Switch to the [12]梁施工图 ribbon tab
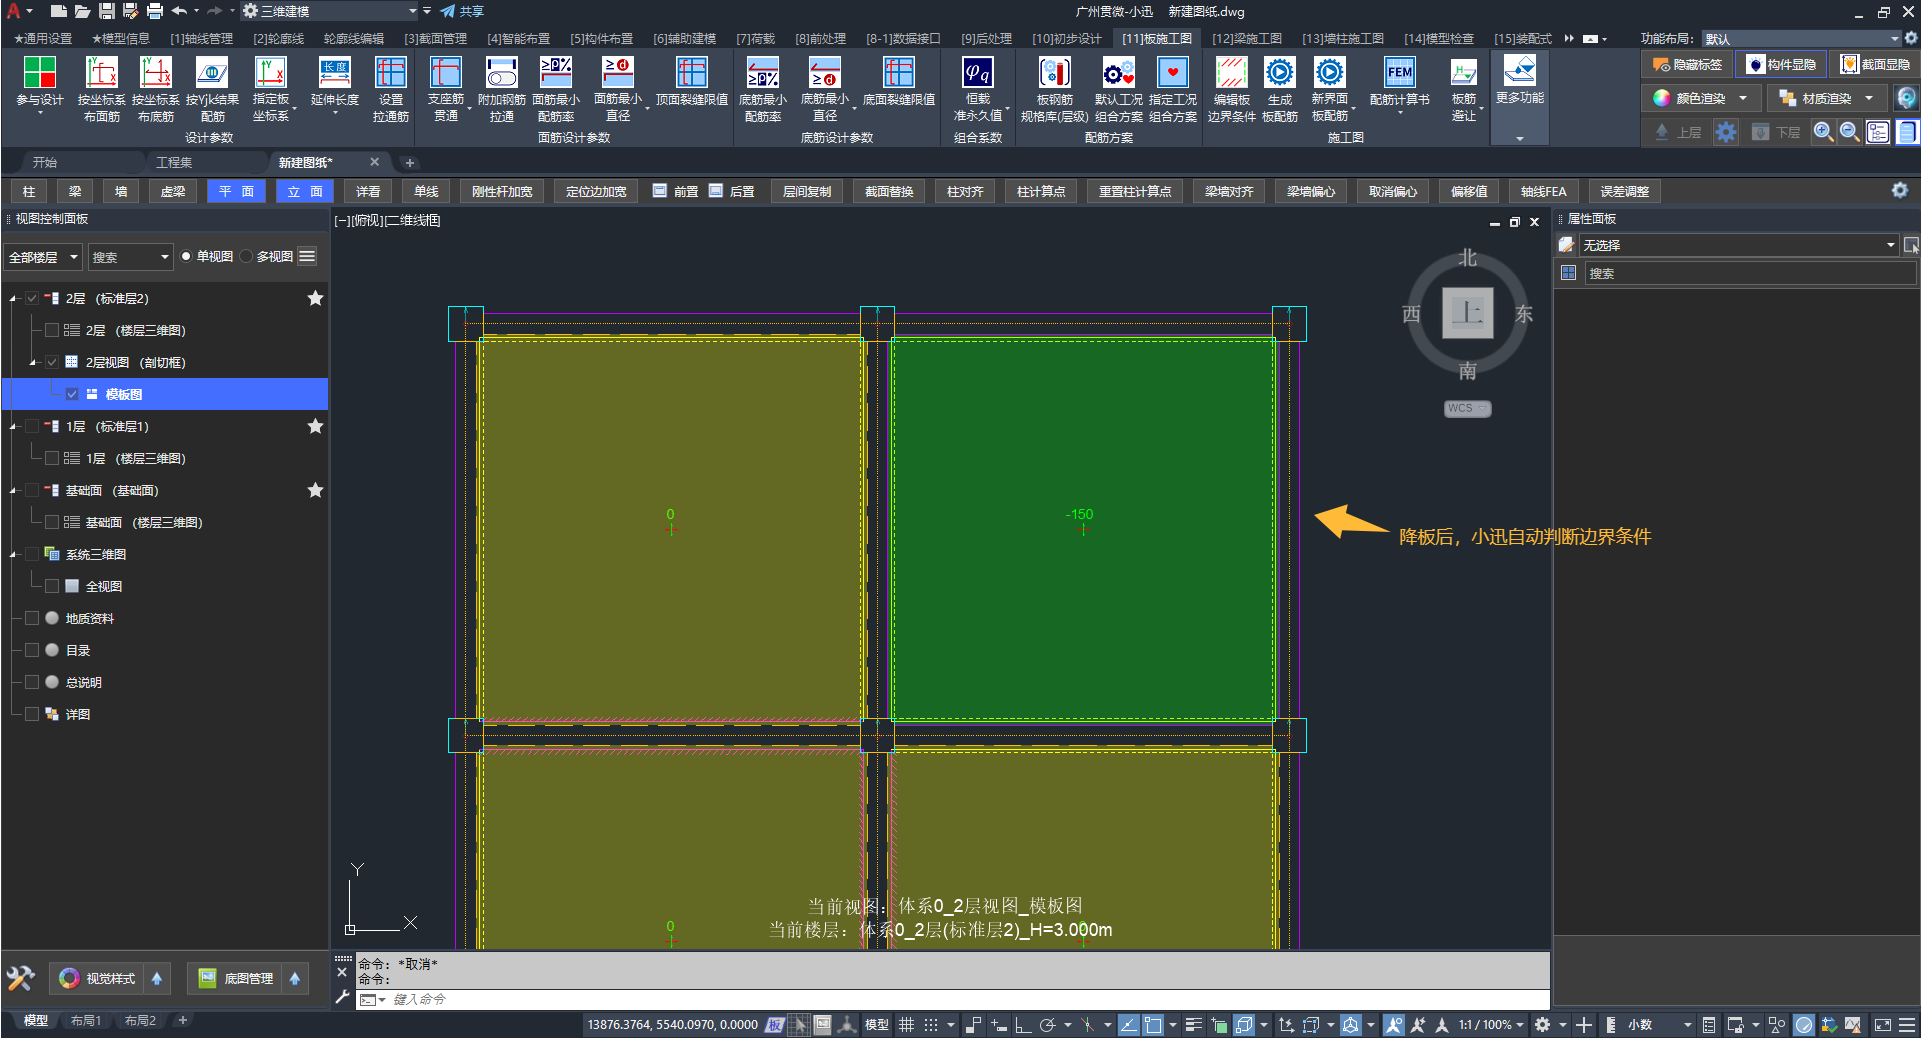 pyautogui.click(x=1246, y=38)
